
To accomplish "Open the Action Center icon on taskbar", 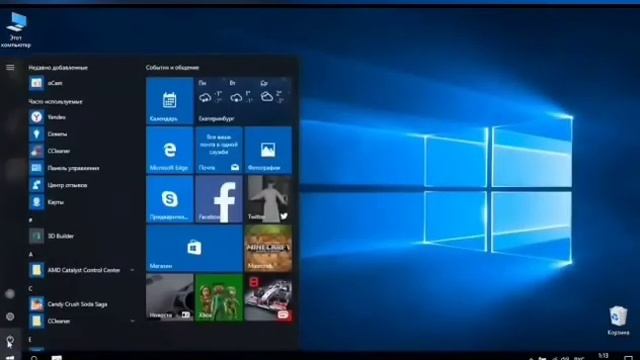I will [629, 358].
